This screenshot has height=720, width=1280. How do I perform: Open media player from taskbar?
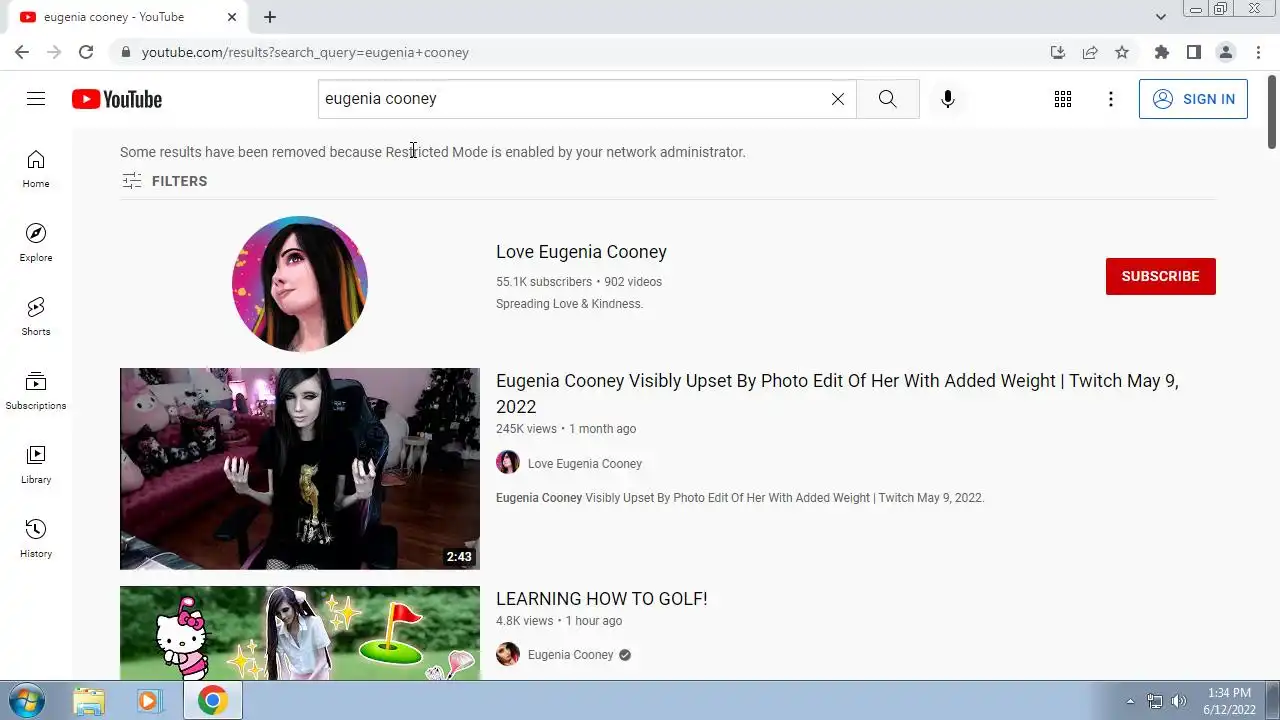[150, 701]
